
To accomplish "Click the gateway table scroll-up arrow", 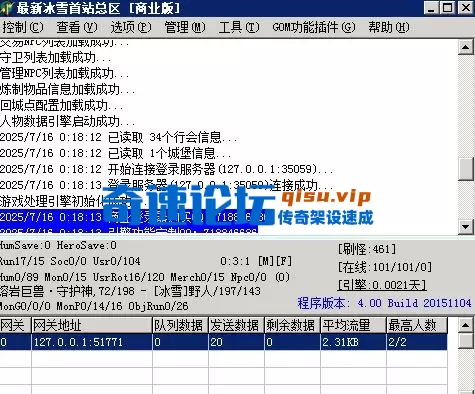I will point(466,325).
